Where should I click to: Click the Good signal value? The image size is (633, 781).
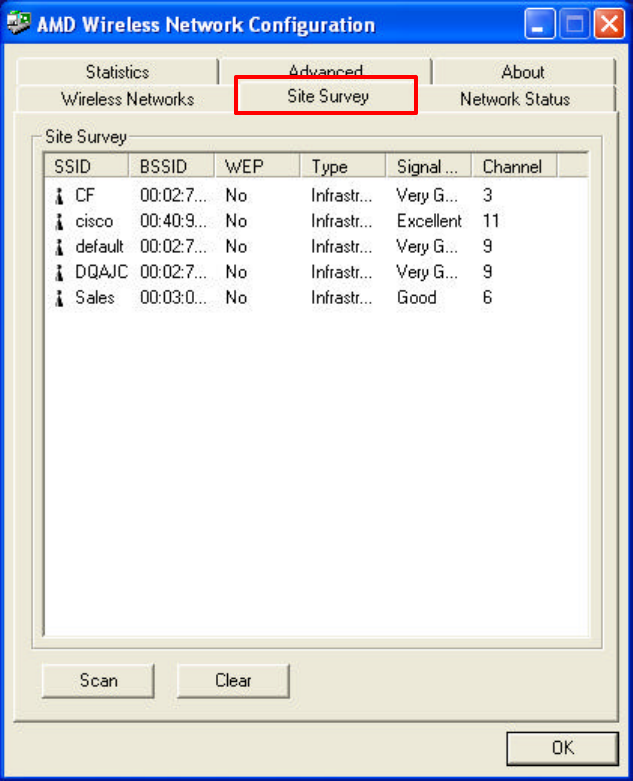point(416,297)
